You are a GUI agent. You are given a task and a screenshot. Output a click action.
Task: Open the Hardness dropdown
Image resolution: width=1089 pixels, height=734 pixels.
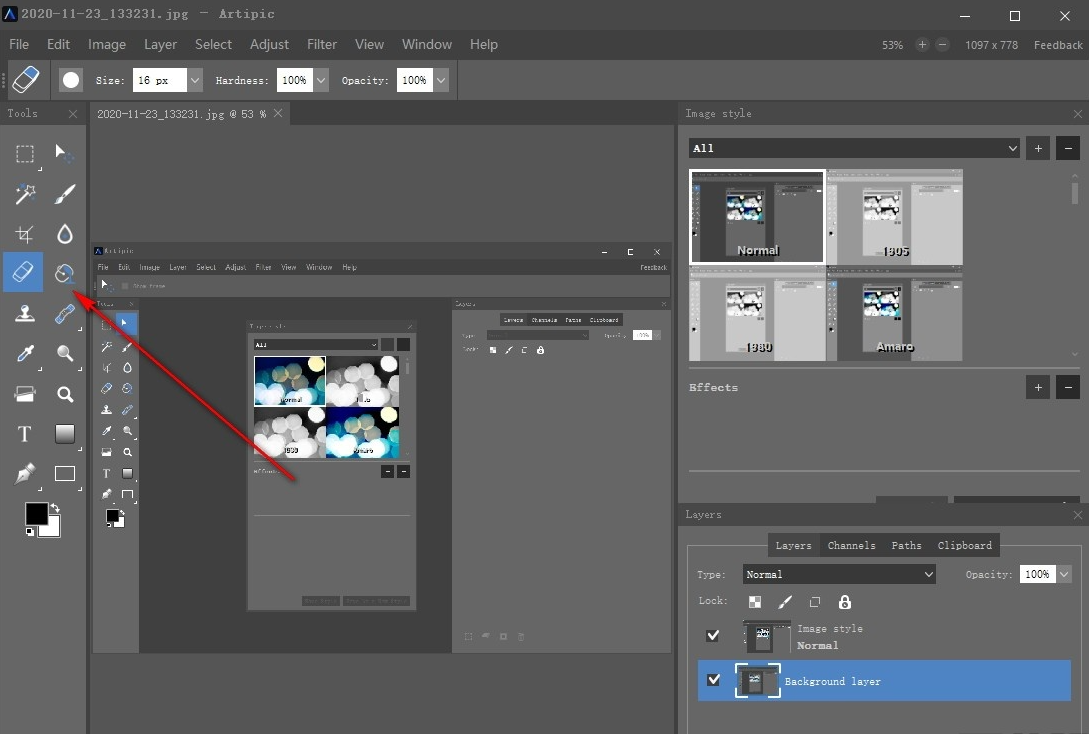[x=321, y=80]
